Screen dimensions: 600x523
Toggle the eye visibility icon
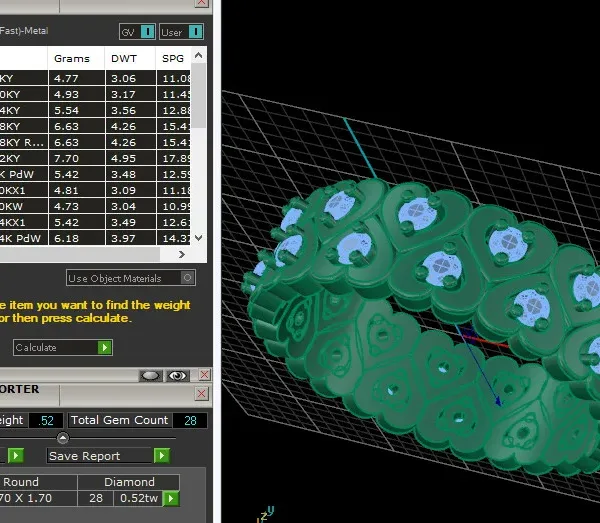click(178, 376)
